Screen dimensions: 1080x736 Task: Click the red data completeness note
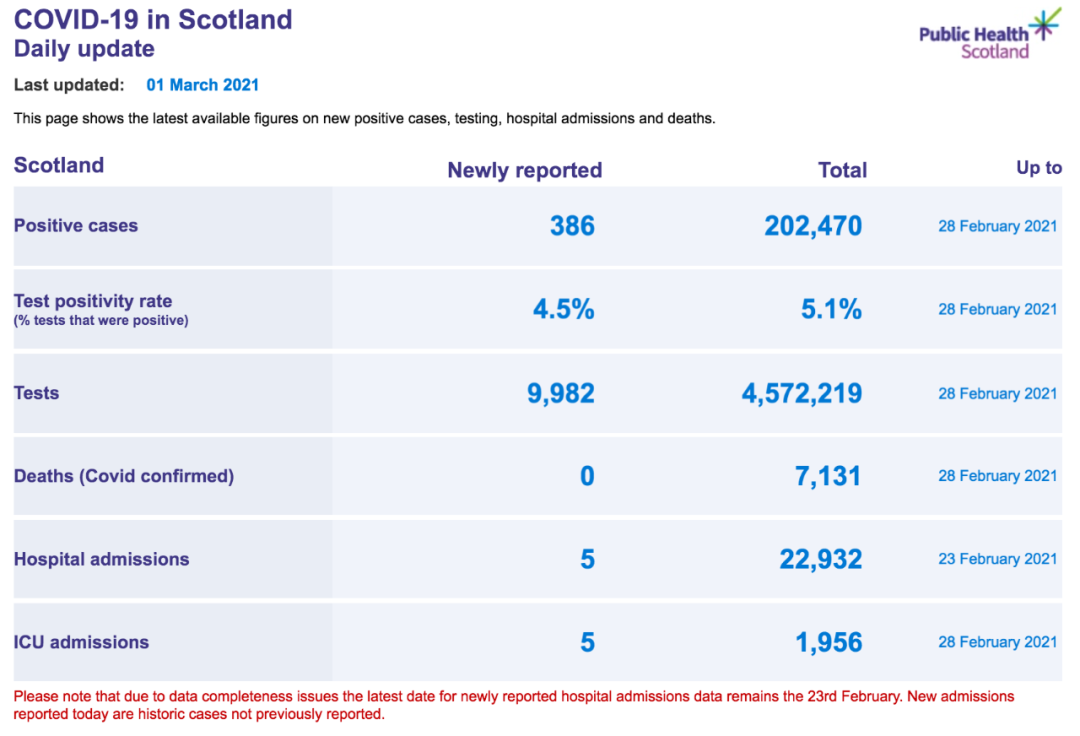click(514, 705)
